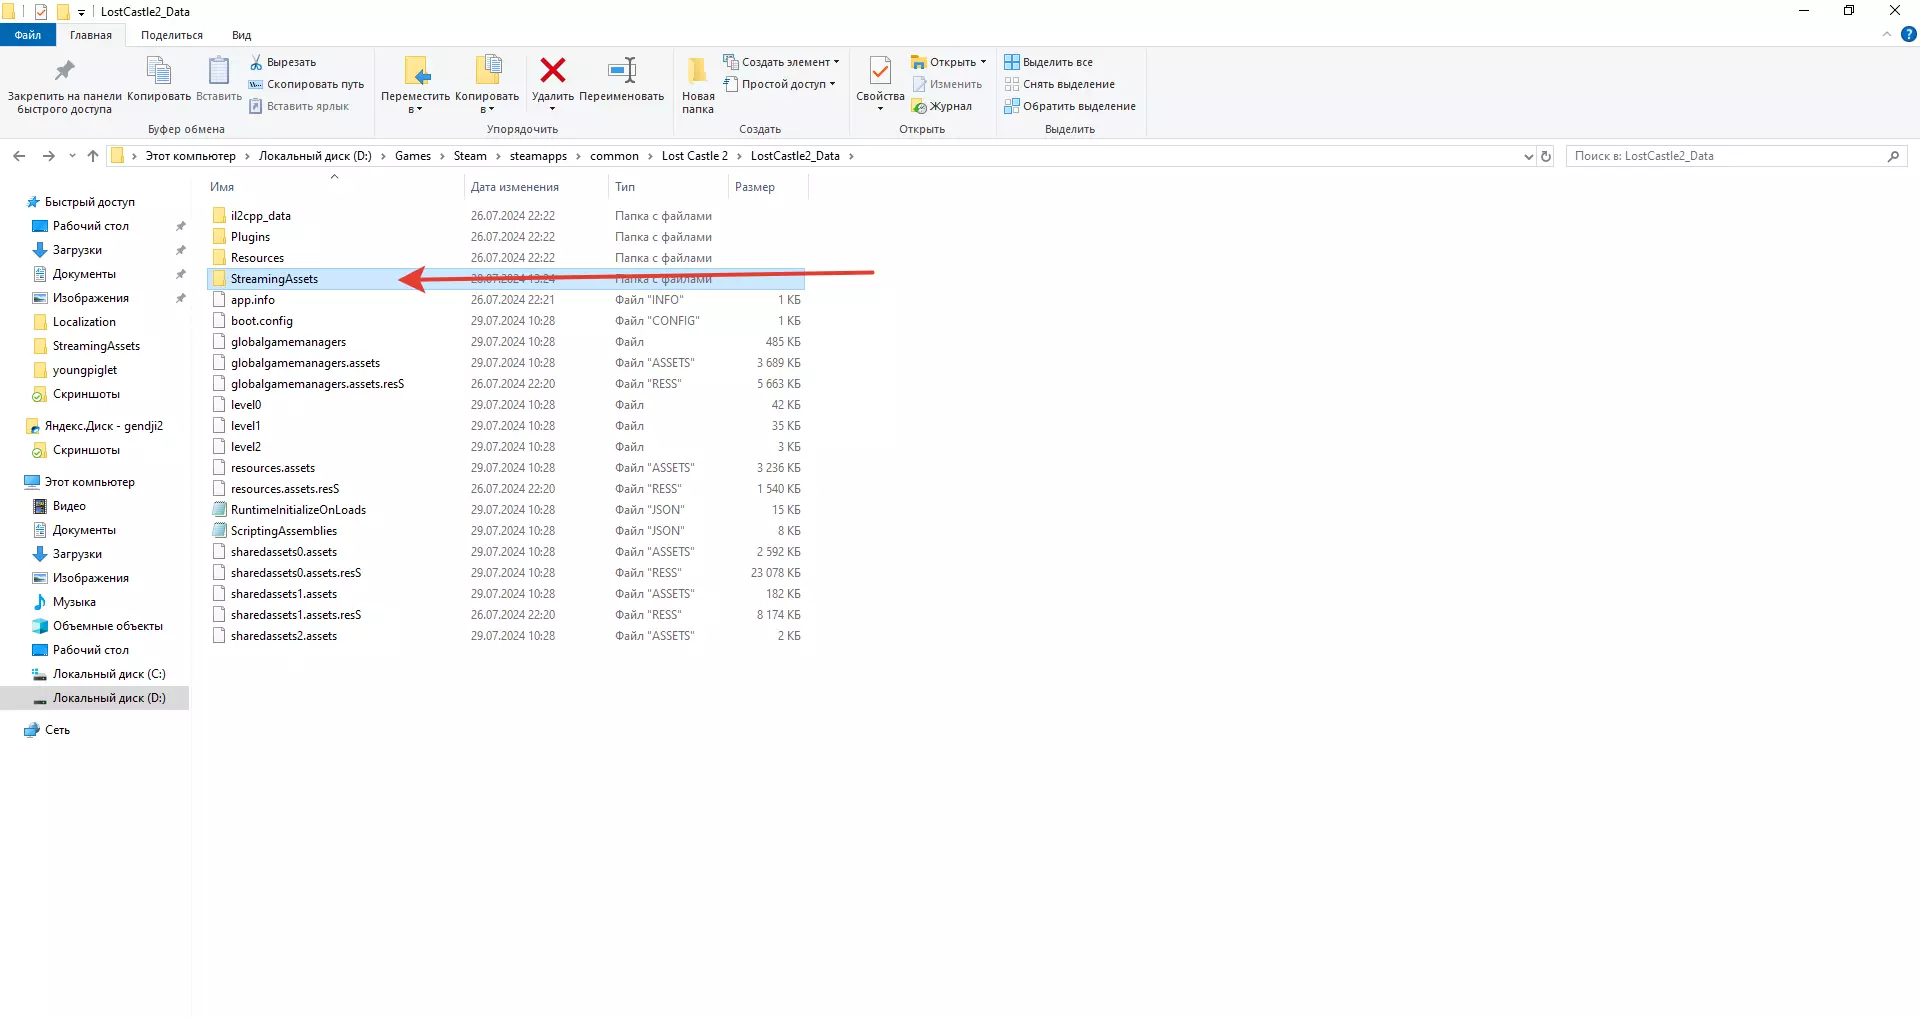Go forward with the right arrow
Viewport: 1920px width, 1017px height.
click(x=48, y=156)
